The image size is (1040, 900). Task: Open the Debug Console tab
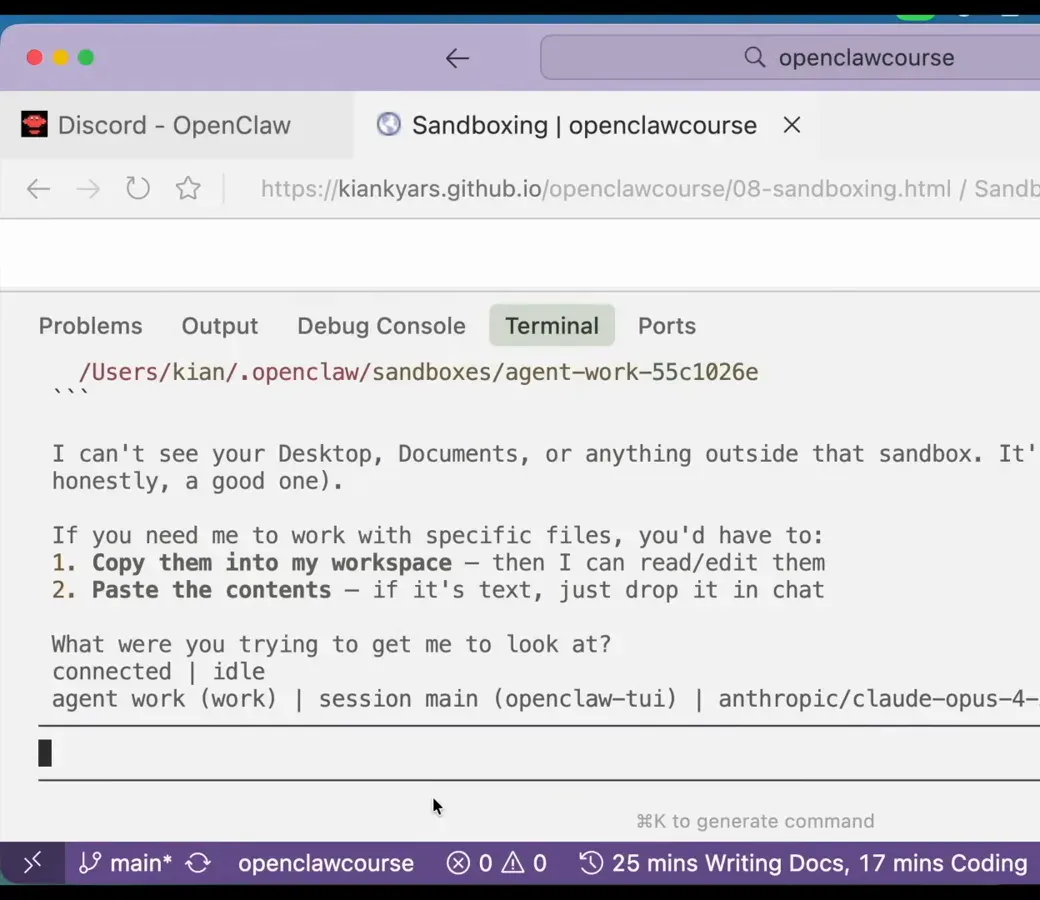(381, 326)
